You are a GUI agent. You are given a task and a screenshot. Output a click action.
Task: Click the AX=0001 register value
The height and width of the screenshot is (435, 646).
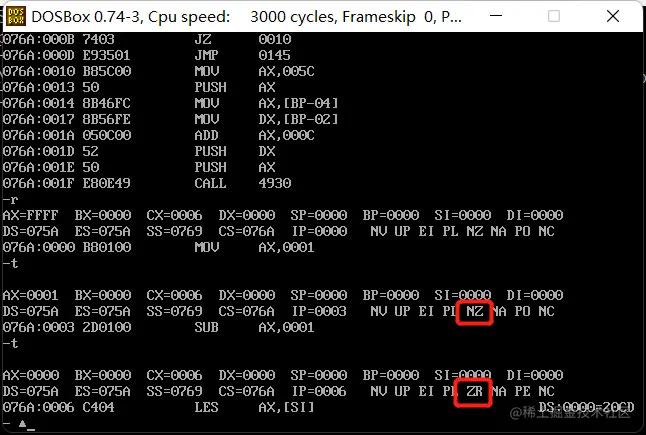pyautogui.click(x=30, y=295)
